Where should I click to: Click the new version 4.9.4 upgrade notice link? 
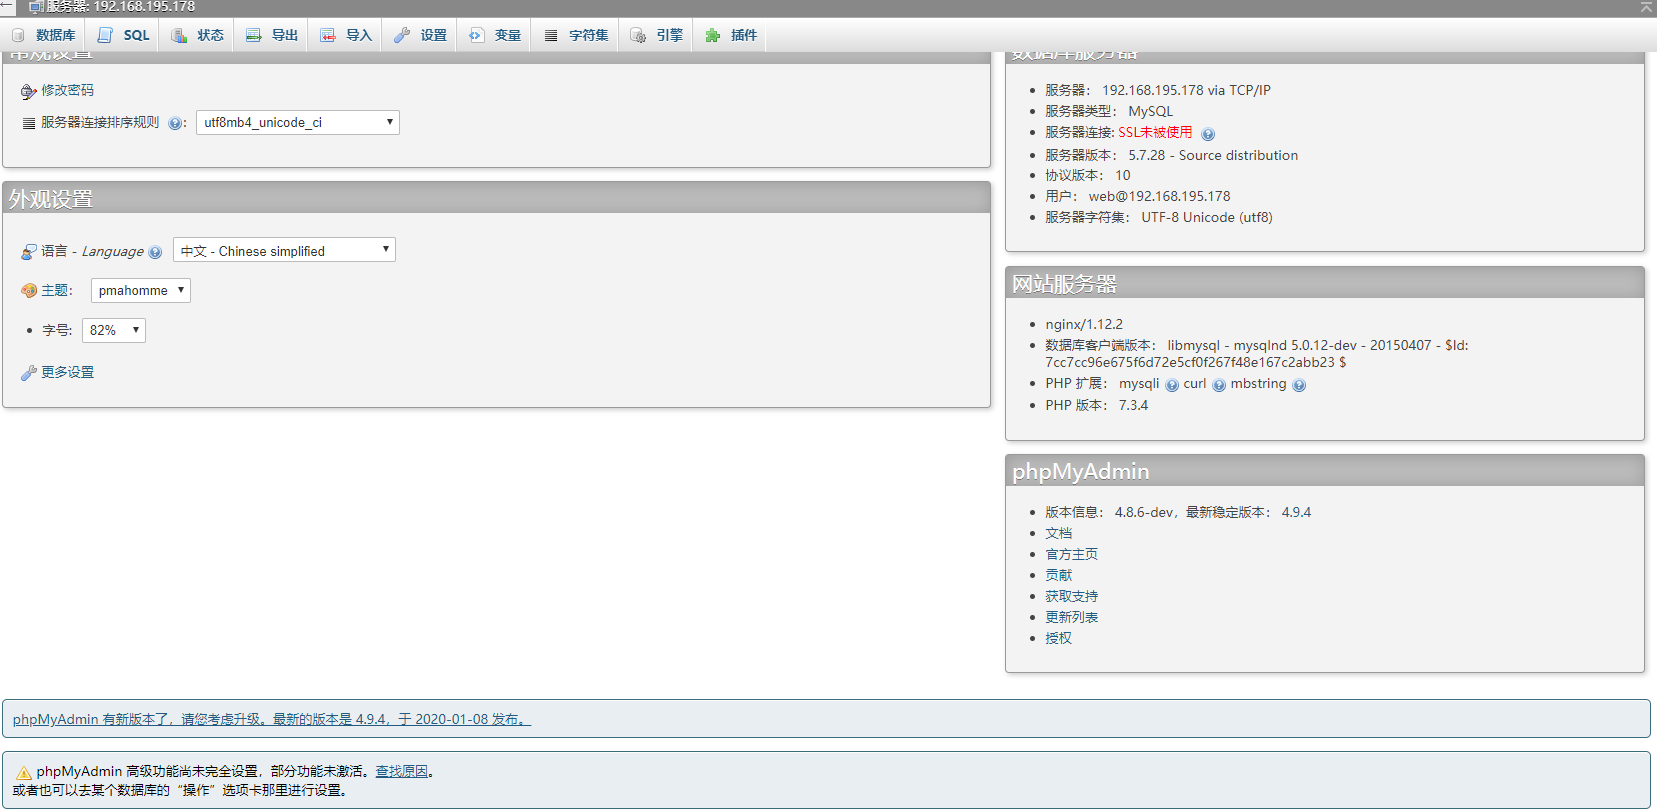(271, 719)
